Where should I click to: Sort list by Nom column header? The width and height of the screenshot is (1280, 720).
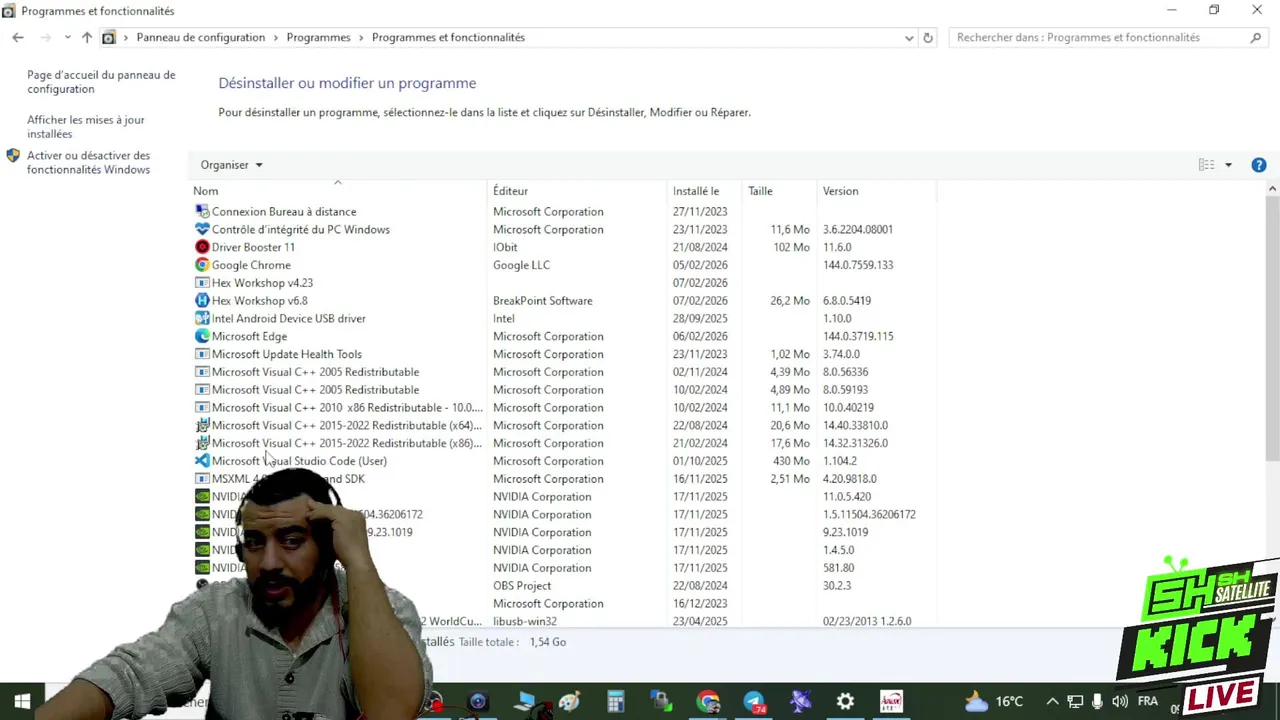click(339, 191)
